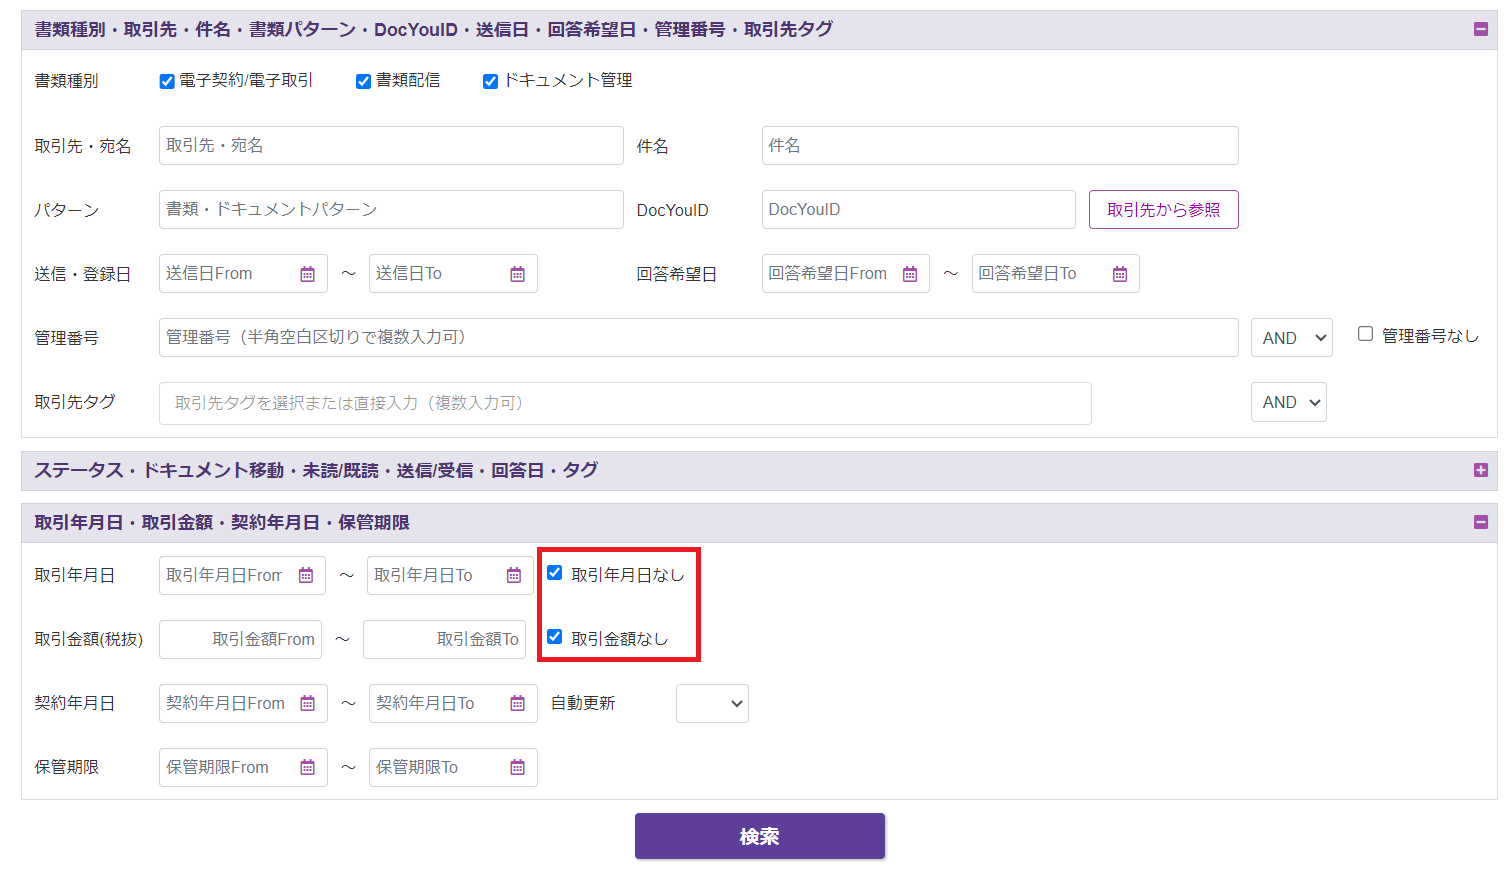Expand the ステータス・ドキュメント移動 section

point(1480,471)
